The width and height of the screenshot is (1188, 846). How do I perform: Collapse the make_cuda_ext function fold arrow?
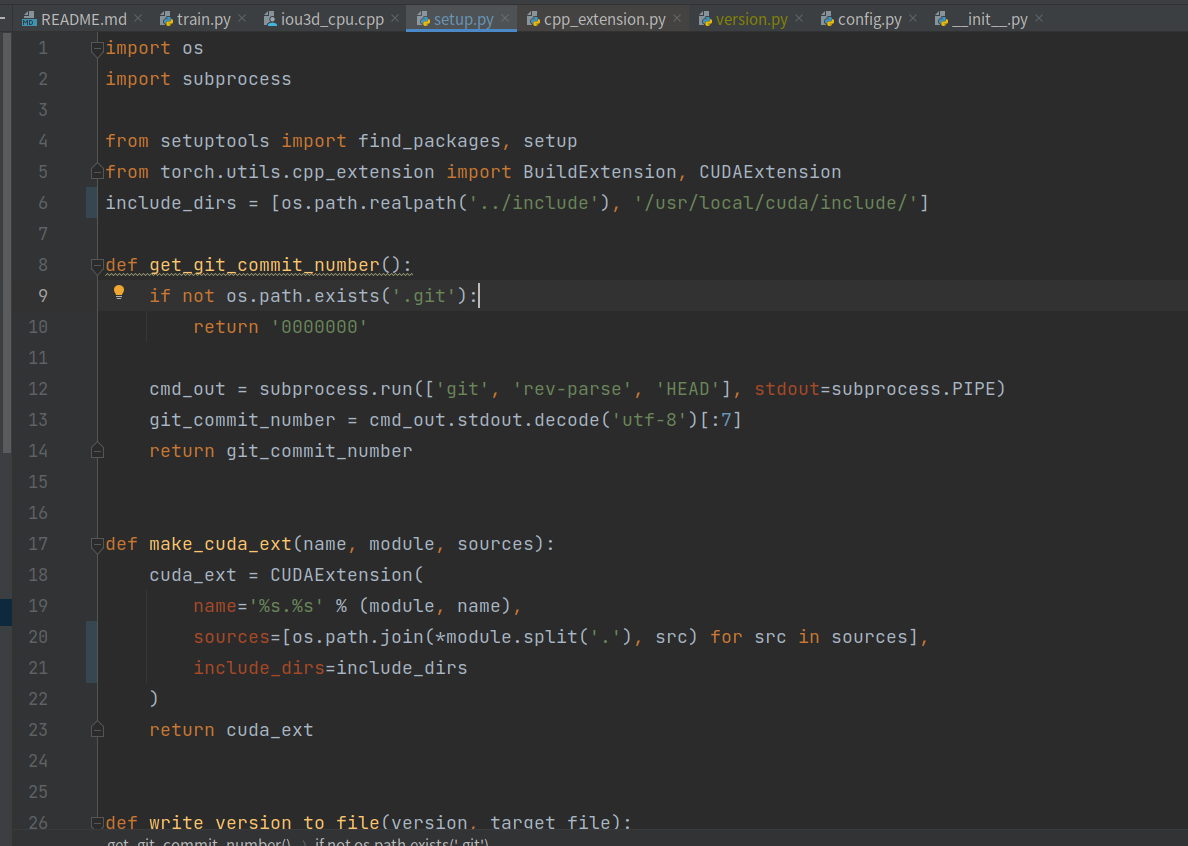pyautogui.click(x=96, y=543)
